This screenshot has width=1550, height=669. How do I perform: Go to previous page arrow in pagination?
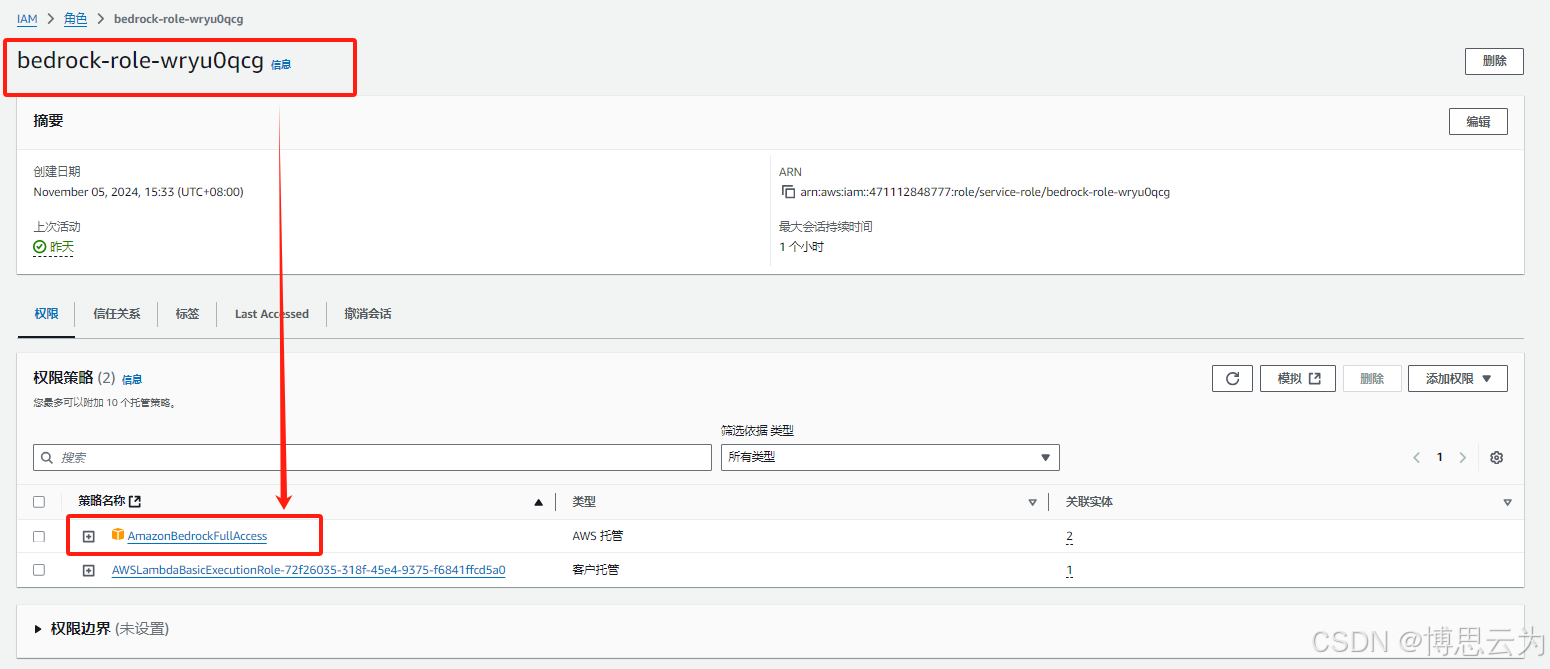coord(1416,457)
